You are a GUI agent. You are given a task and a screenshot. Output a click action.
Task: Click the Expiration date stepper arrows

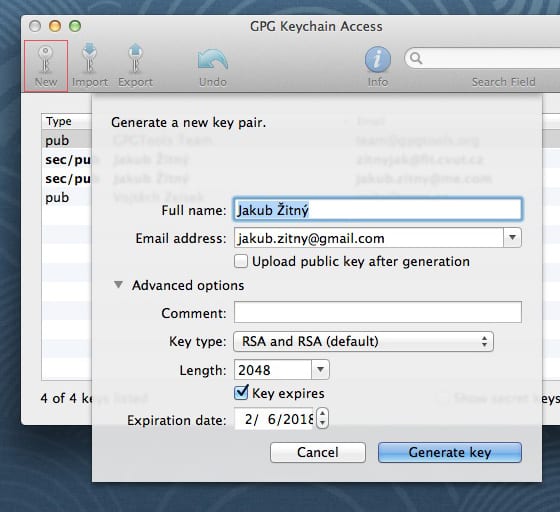[322, 418]
